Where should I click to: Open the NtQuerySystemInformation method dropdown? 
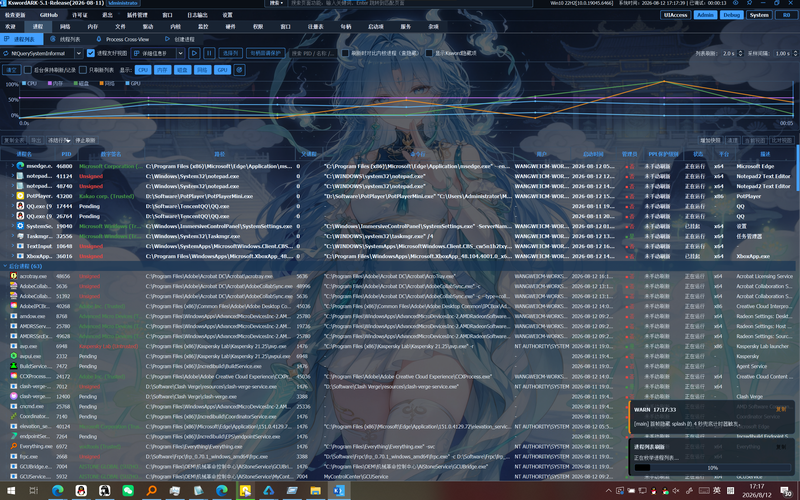(42, 53)
